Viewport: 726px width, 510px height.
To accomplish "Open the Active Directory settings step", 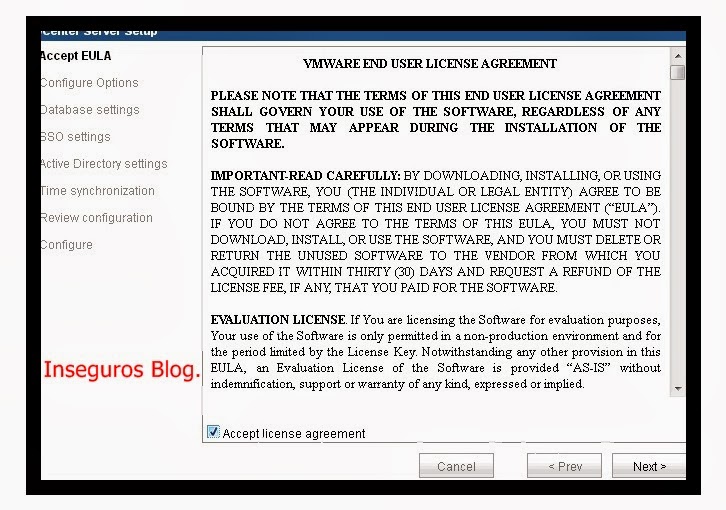I will (104, 164).
